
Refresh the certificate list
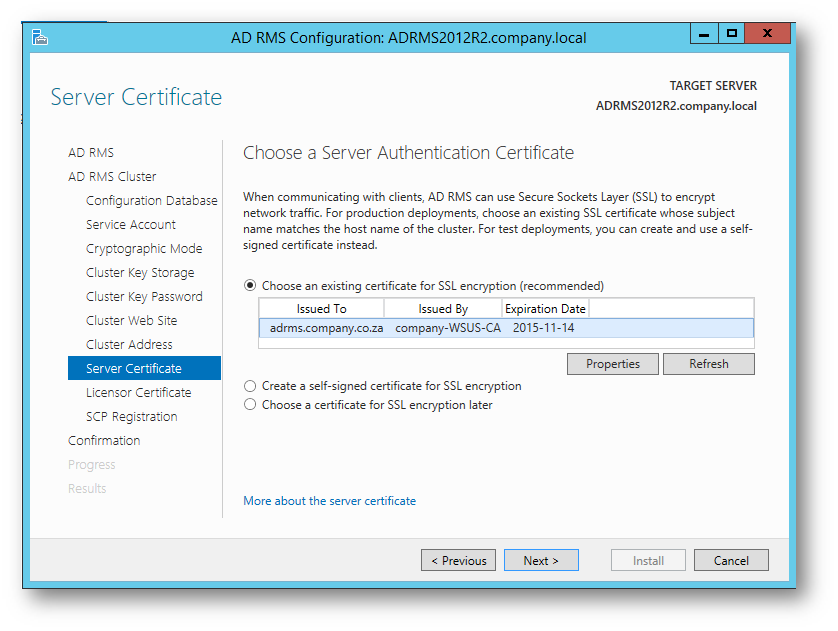[x=709, y=364]
